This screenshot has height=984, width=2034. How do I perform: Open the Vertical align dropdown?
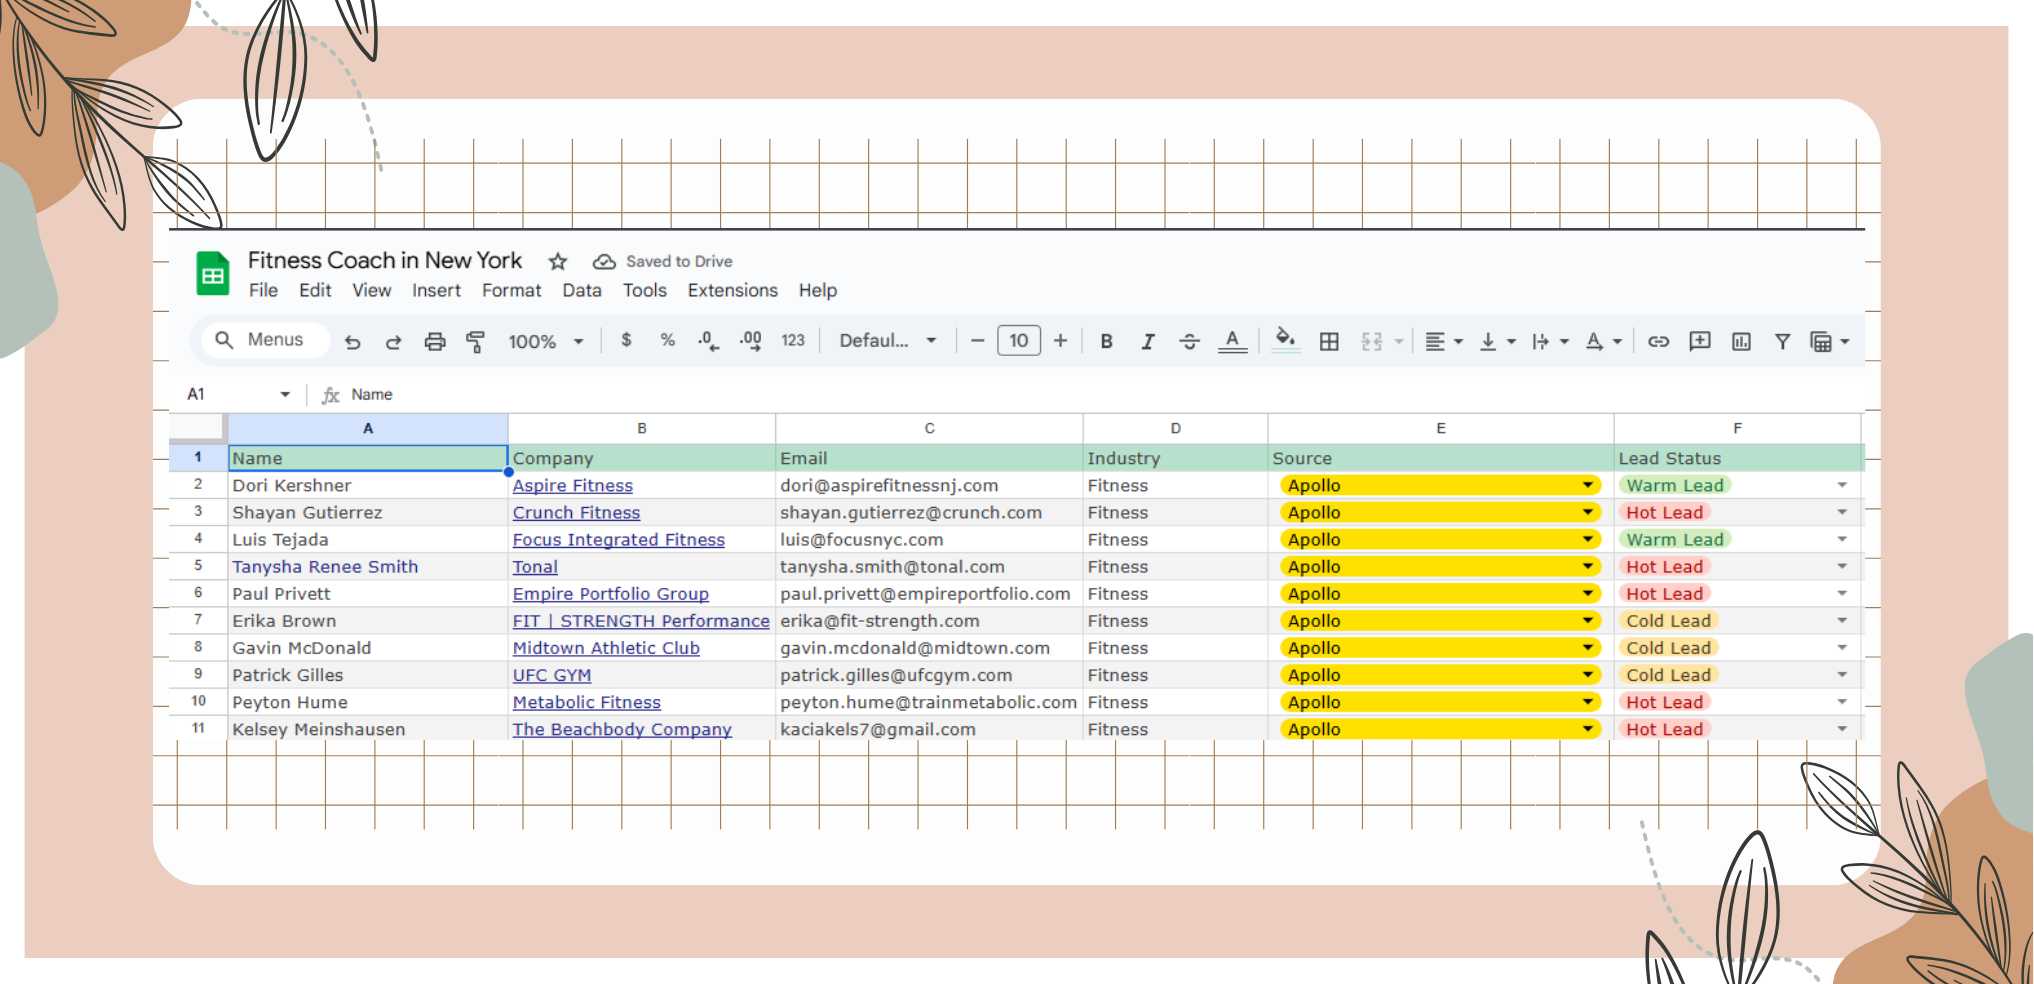(1498, 342)
